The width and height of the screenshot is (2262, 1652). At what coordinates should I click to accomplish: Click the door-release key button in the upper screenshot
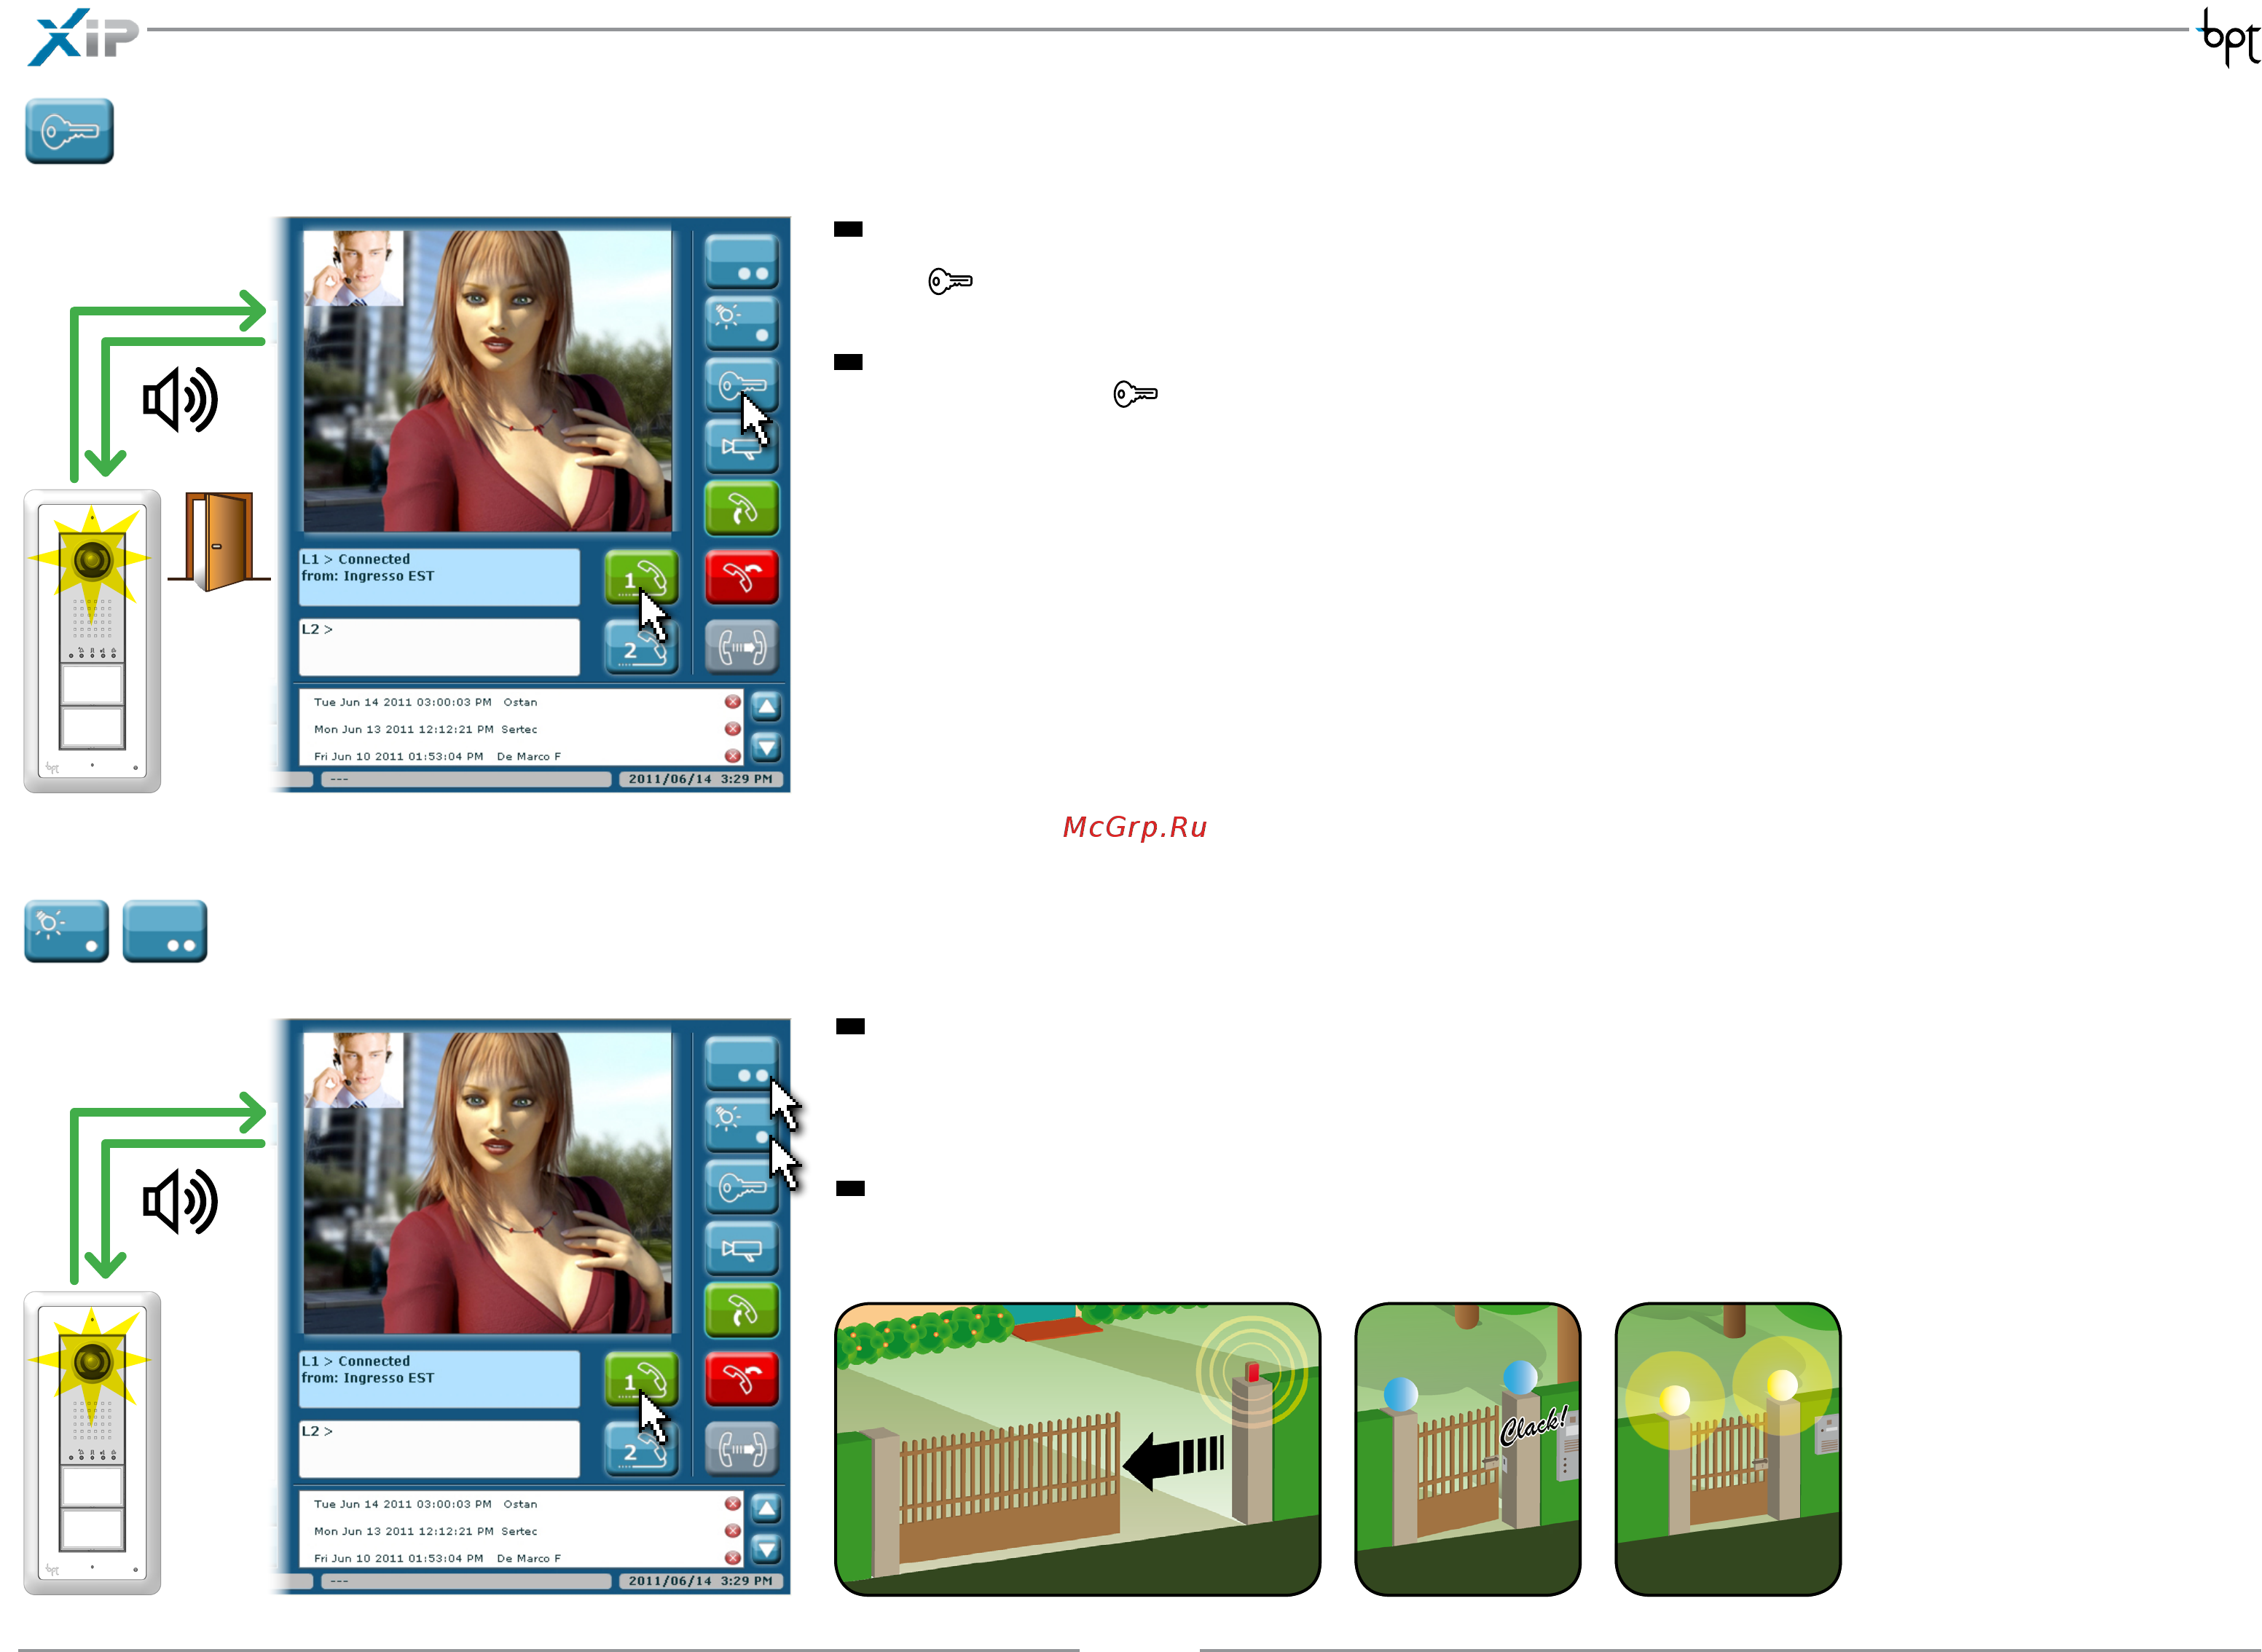741,385
